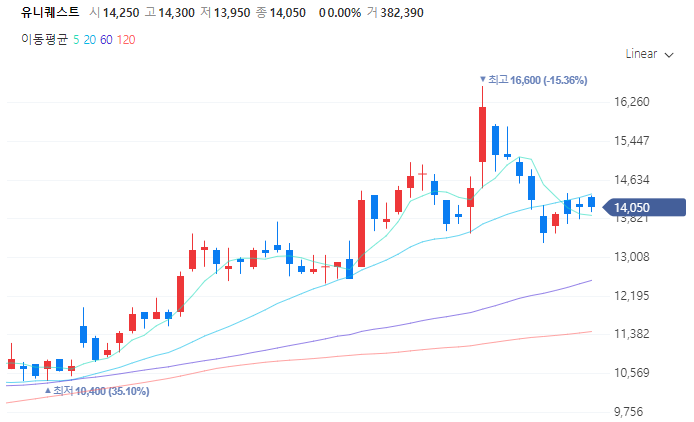
Task: Click the 12,195 axis label
Action: coord(632,296)
